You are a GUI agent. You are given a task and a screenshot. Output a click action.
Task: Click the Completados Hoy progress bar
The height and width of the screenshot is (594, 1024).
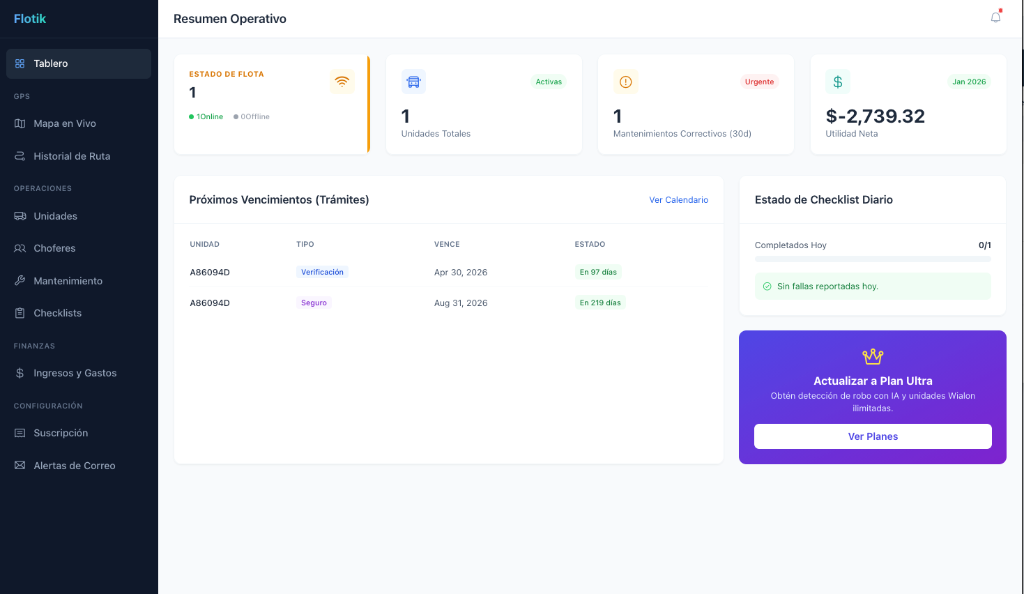pyautogui.click(x=872, y=259)
